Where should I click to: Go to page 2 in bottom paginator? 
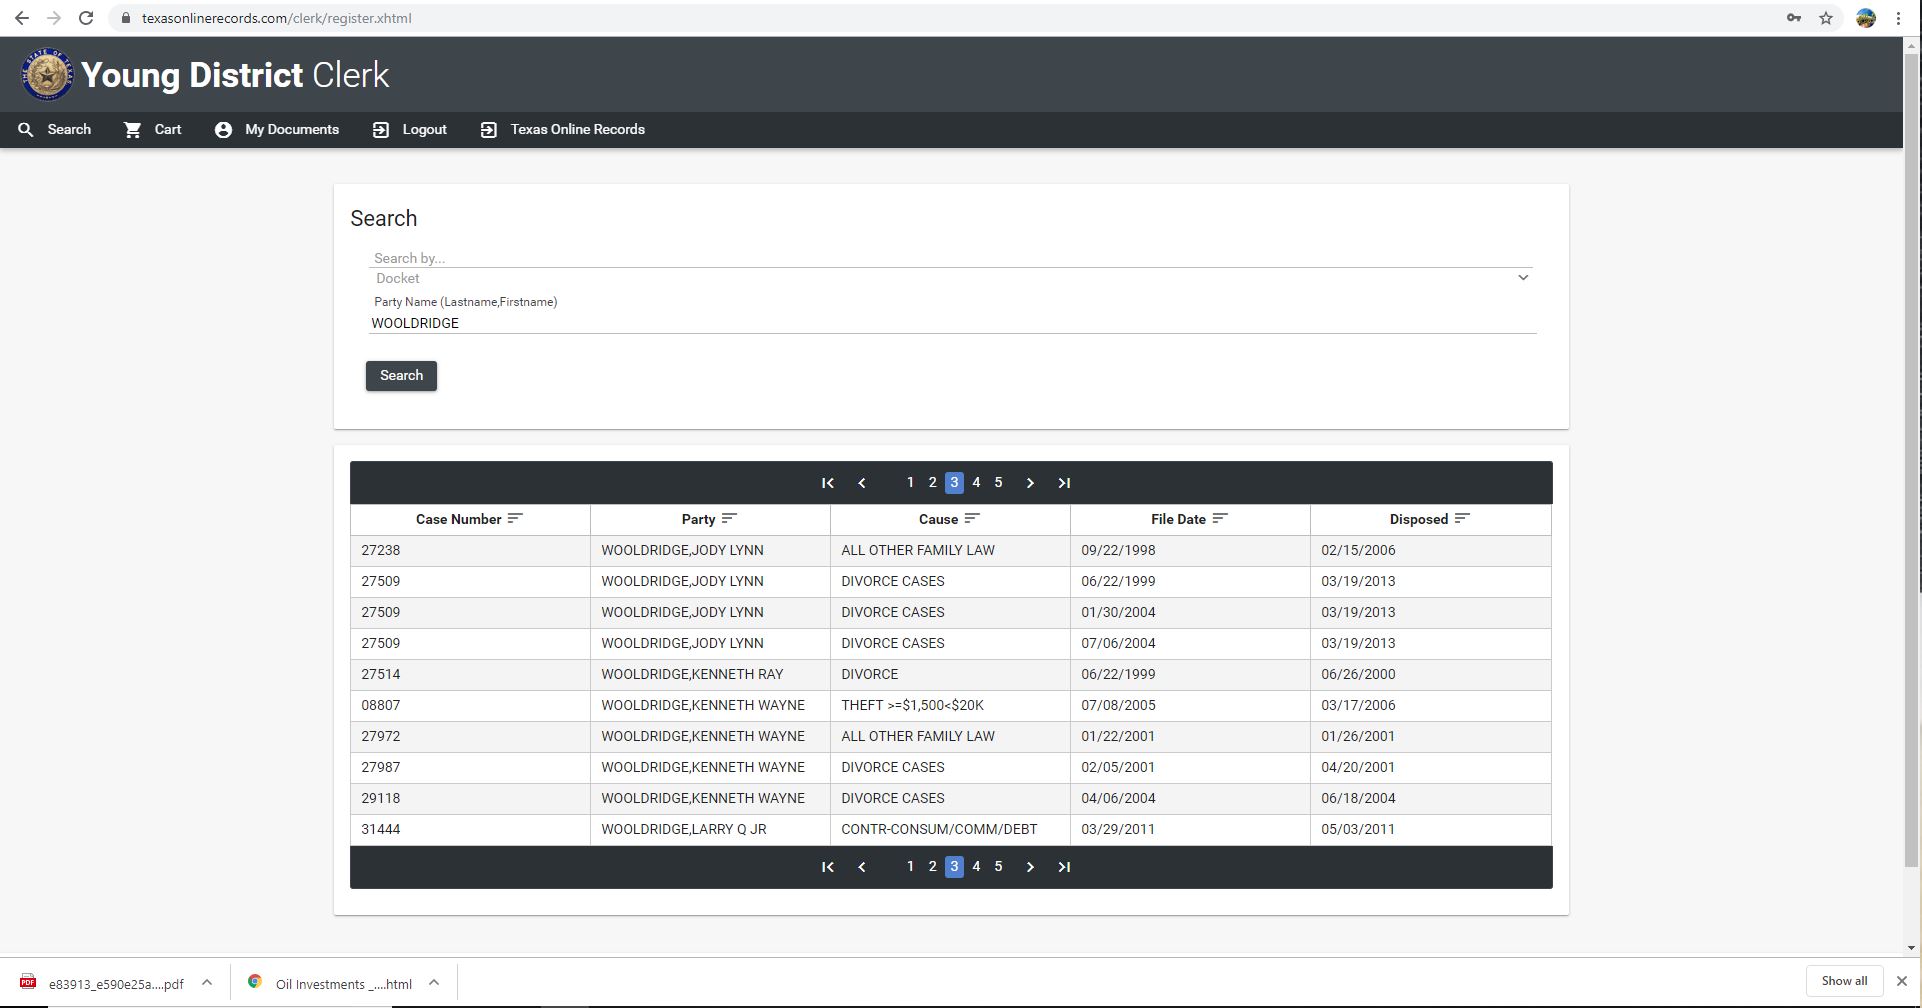[x=932, y=867]
